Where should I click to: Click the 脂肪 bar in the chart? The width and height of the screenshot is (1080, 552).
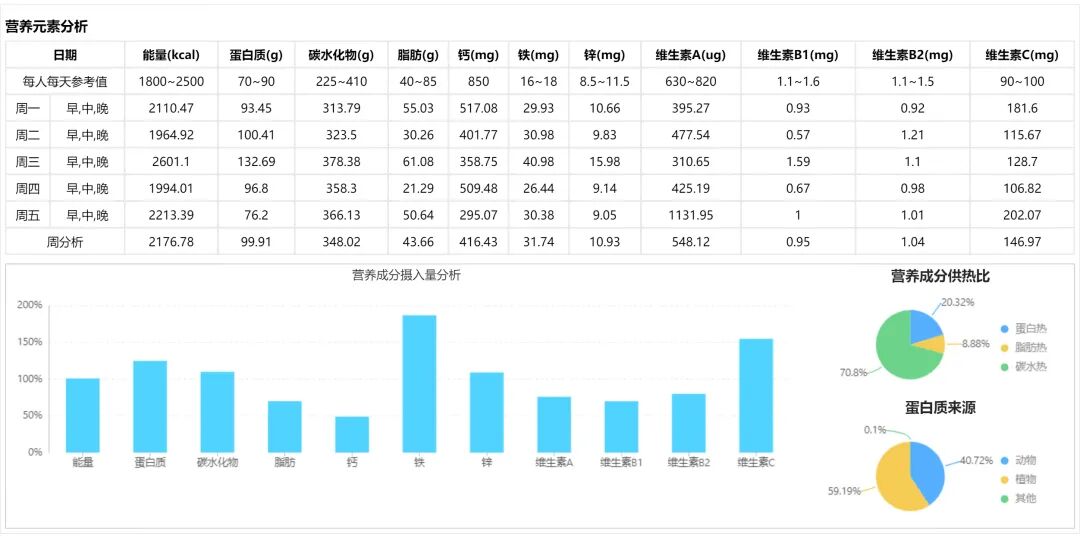(x=284, y=427)
